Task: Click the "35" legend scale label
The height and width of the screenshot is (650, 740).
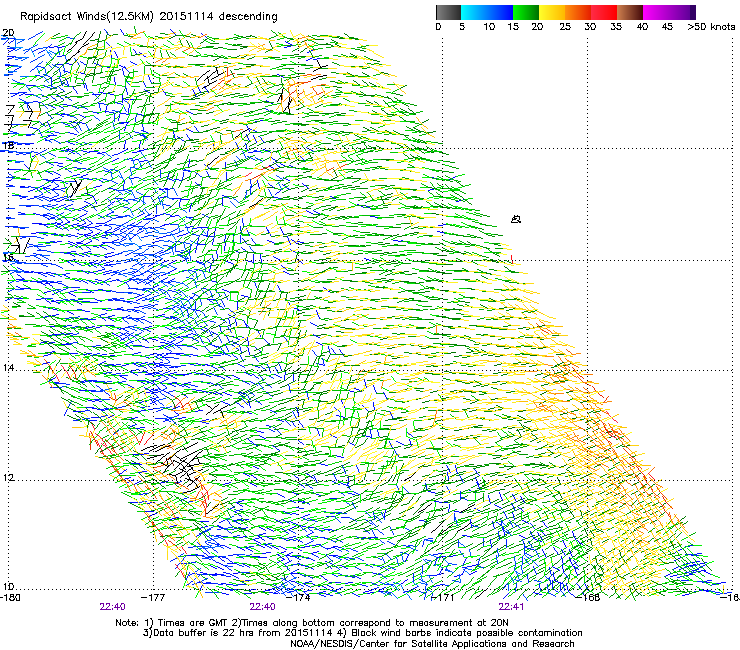Action: tap(616, 27)
